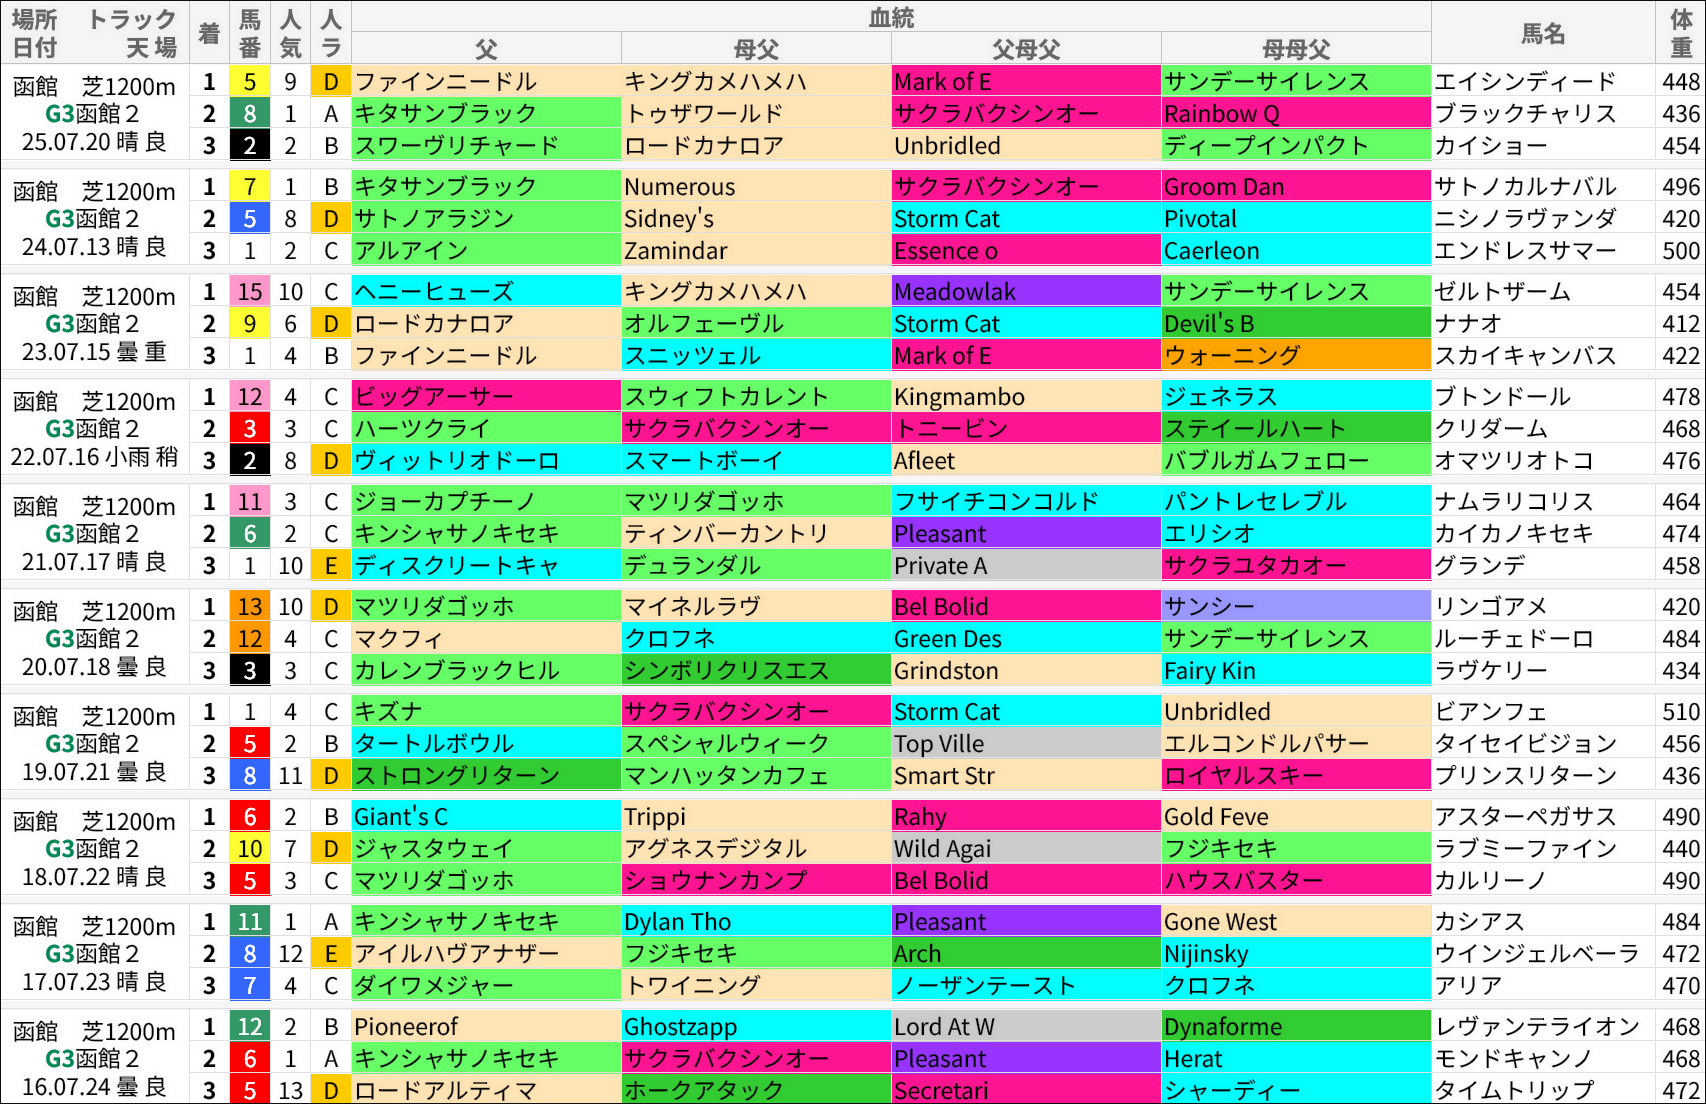Click horse name ブトンドール
The image size is (1706, 1104).
point(1502,396)
